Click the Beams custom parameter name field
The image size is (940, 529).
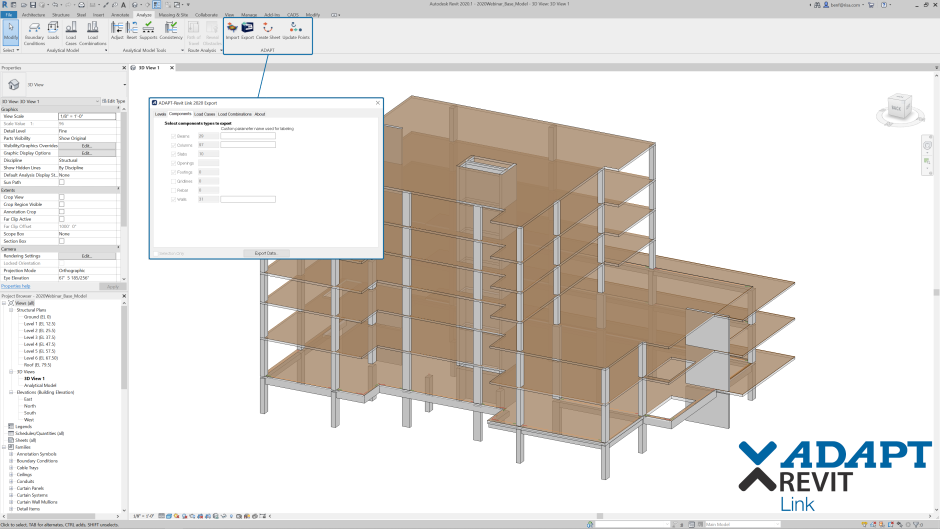[247, 135]
